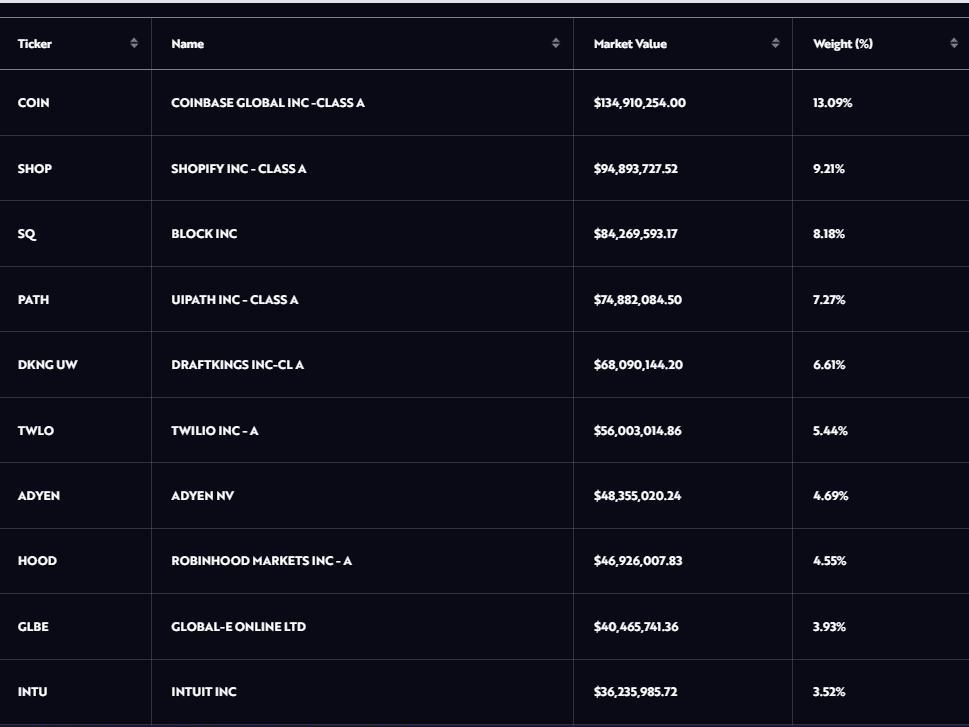Click the 13.09% weight value for COIN

(831, 102)
